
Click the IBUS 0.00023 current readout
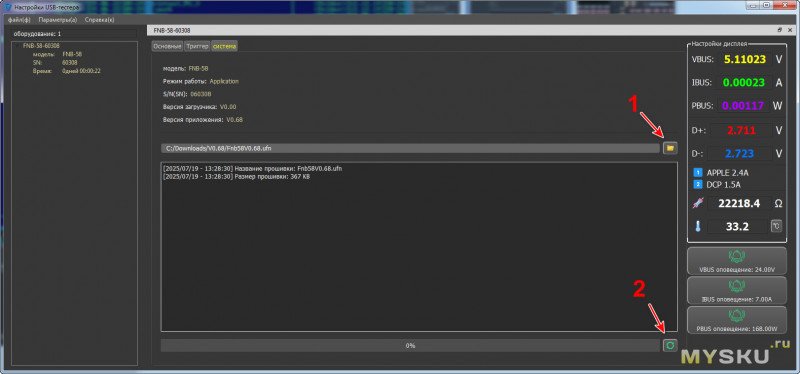(745, 83)
